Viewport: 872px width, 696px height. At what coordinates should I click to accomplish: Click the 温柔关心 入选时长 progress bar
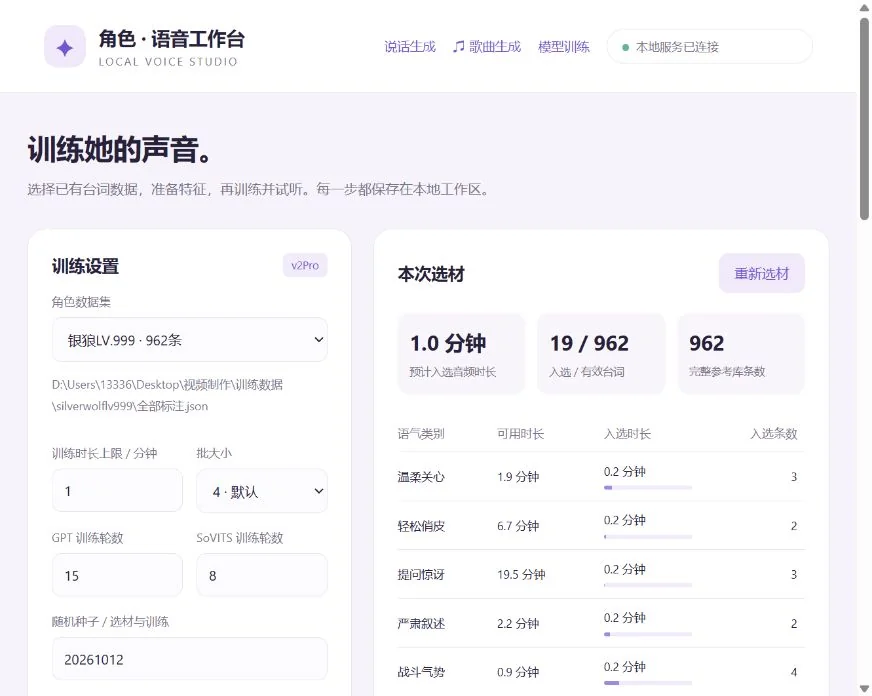click(x=648, y=488)
